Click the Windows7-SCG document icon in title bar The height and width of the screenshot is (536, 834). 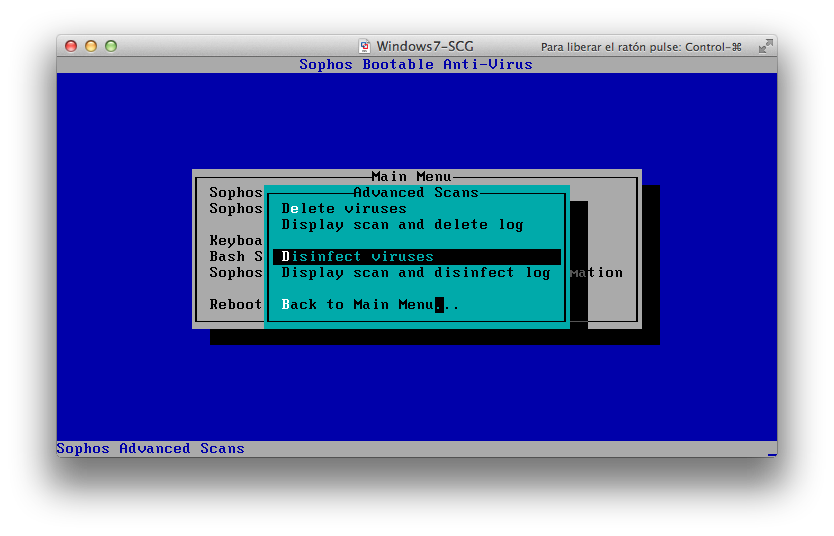coord(364,46)
